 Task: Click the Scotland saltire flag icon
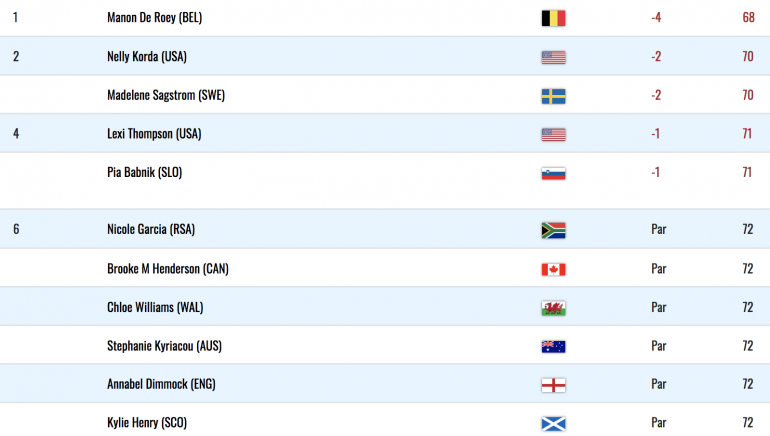(x=553, y=423)
